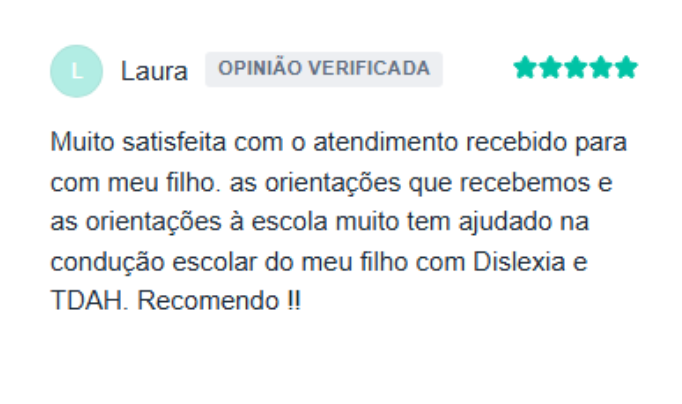Click the second rating star

550,67
